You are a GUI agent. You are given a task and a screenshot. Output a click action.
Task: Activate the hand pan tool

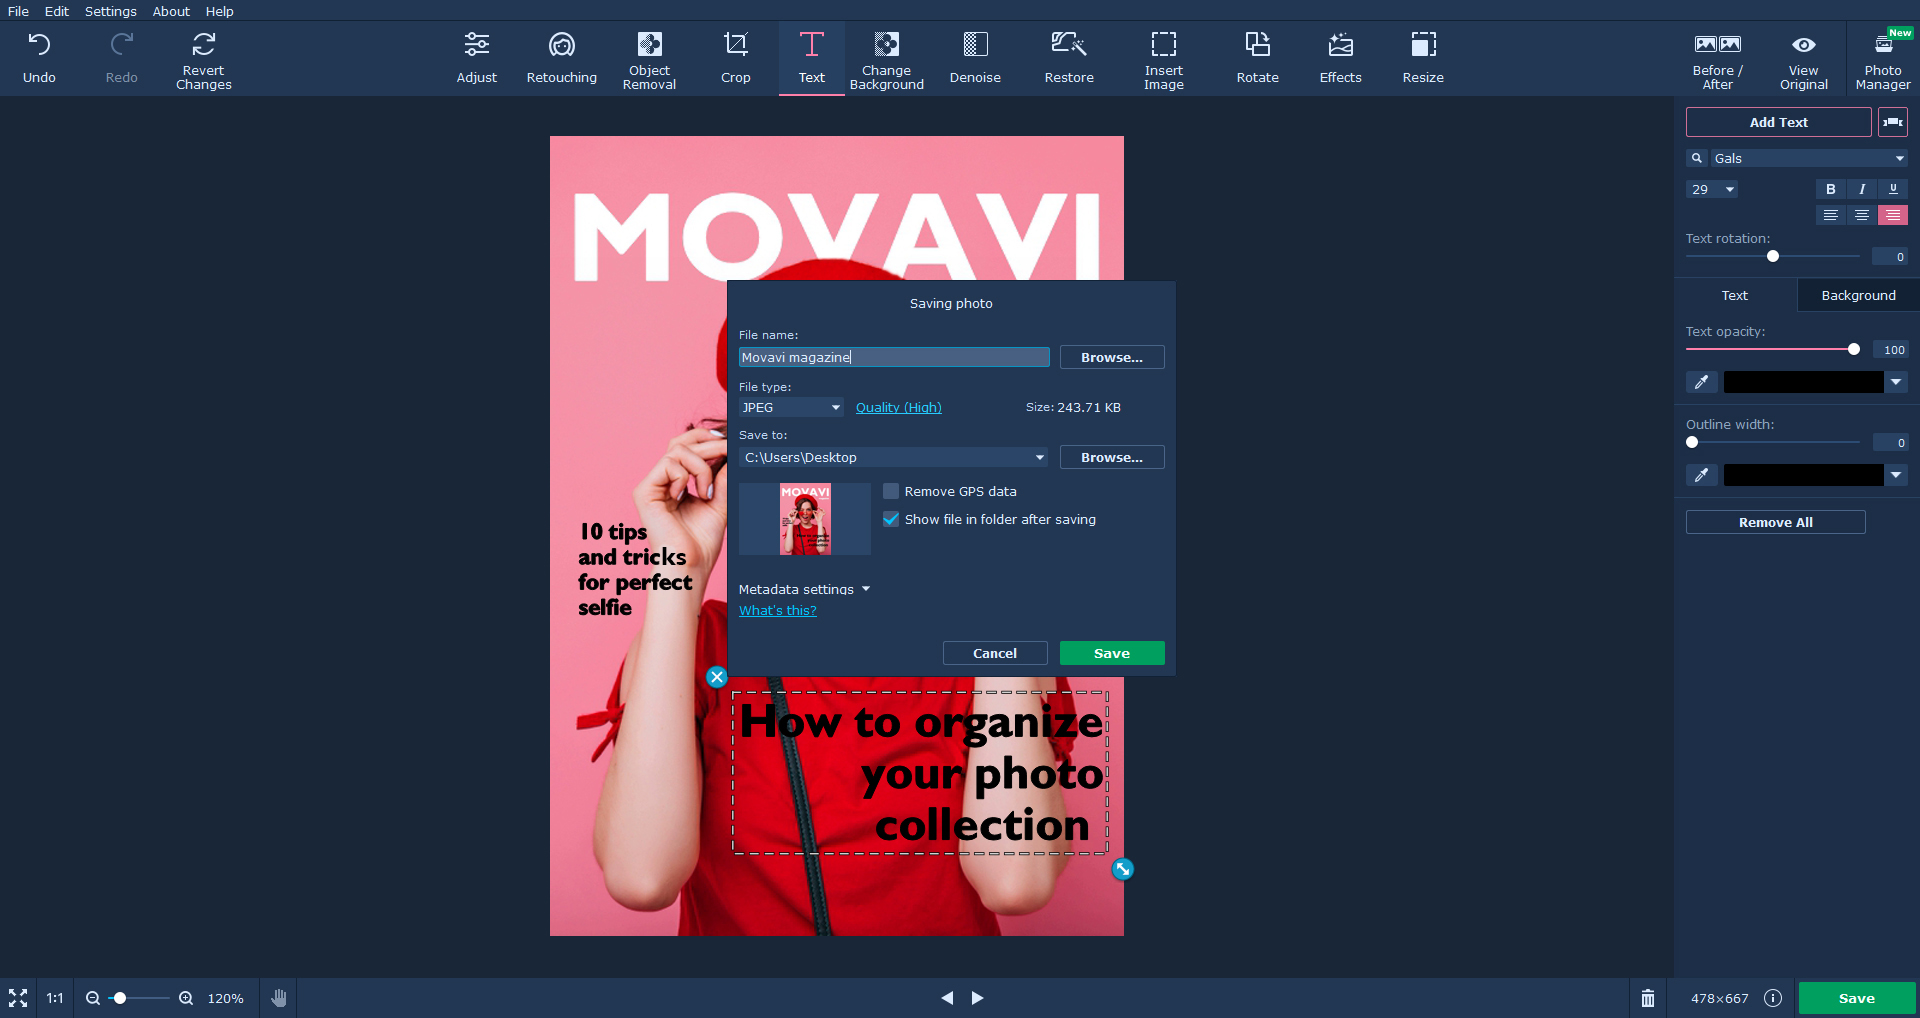279,998
